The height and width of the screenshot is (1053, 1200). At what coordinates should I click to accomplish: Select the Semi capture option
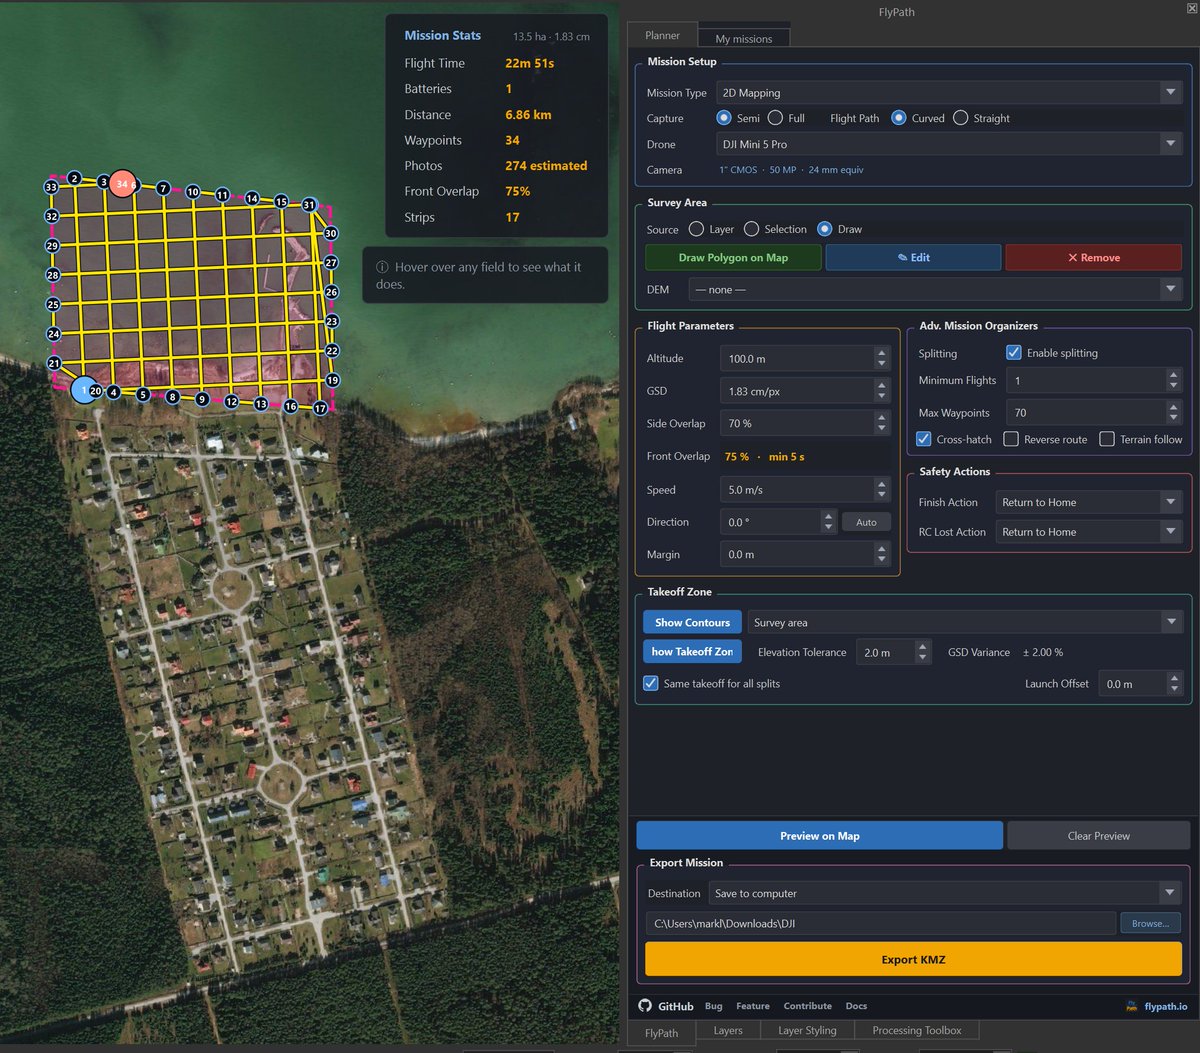[x=725, y=118]
